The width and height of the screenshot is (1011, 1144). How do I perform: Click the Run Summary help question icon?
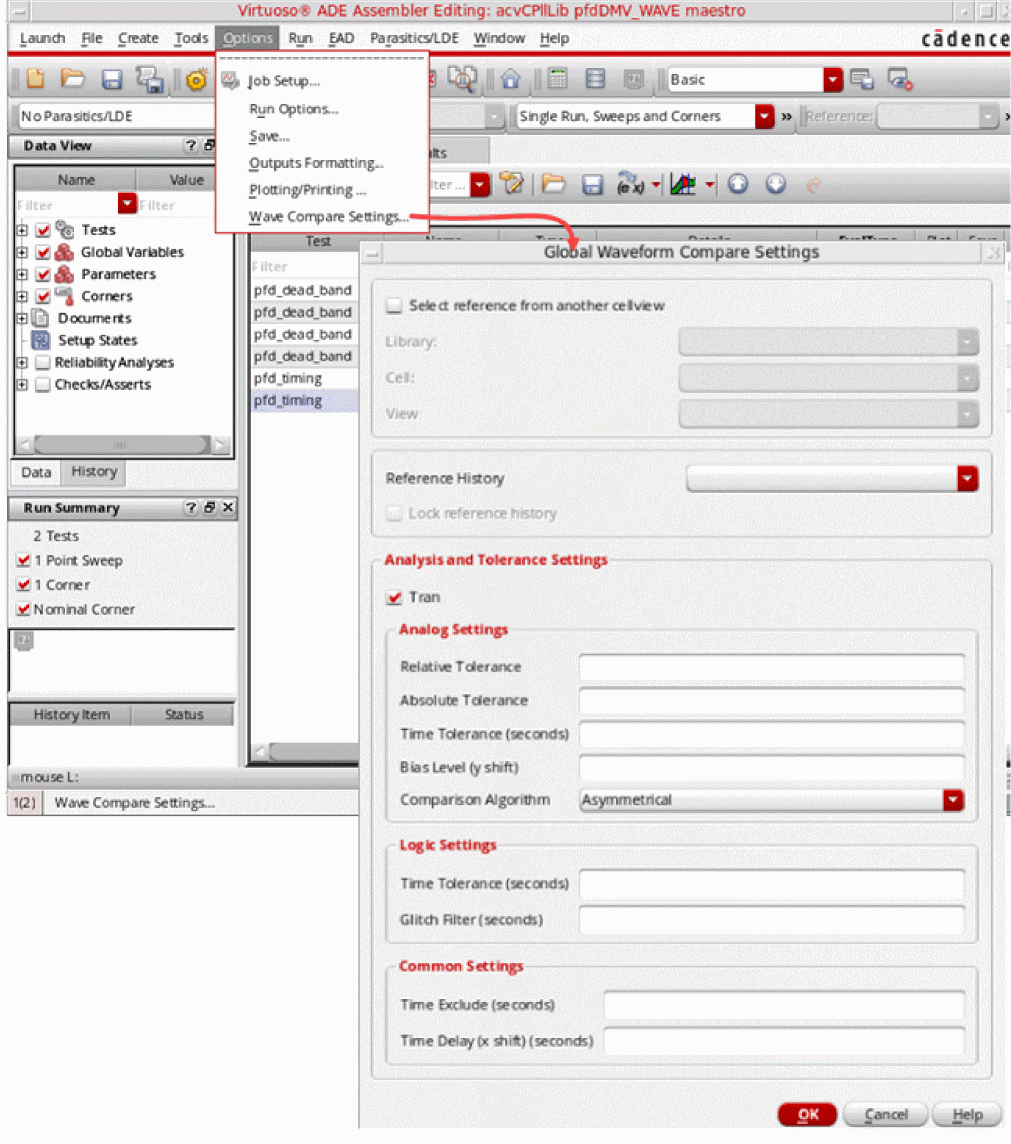(x=190, y=507)
